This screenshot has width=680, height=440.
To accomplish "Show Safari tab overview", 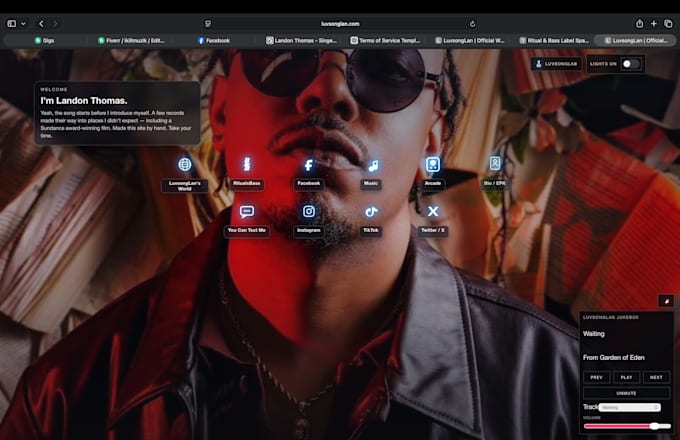I will pyautogui.click(x=668, y=24).
